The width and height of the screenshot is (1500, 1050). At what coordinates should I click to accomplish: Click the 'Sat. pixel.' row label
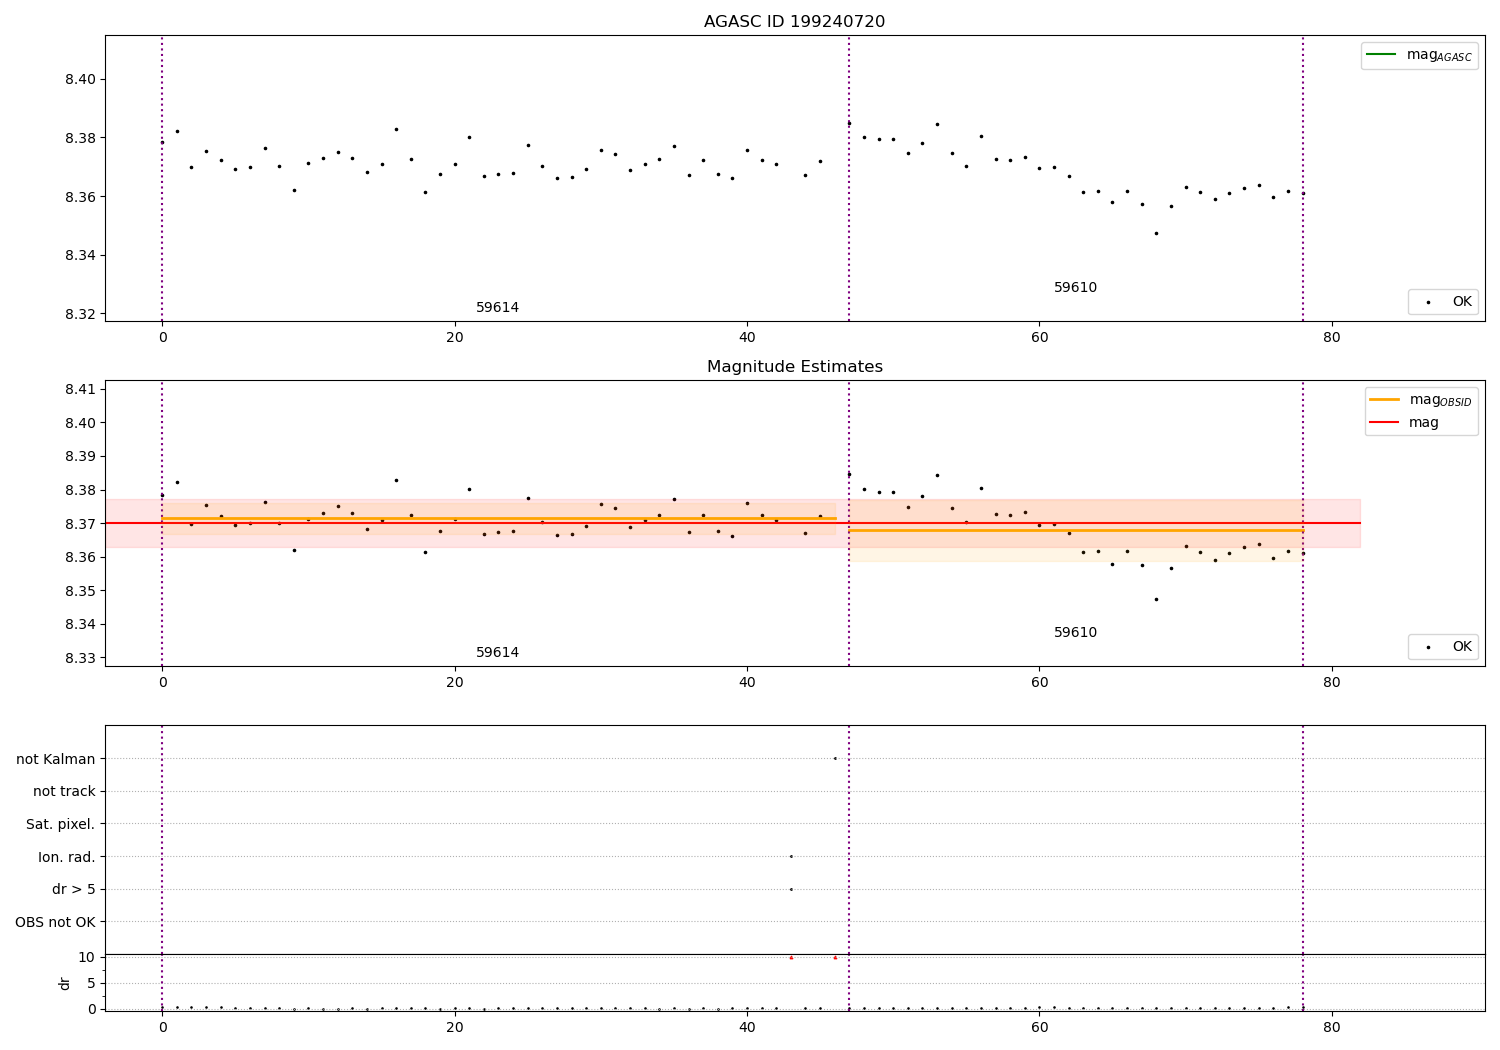click(61, 824)
